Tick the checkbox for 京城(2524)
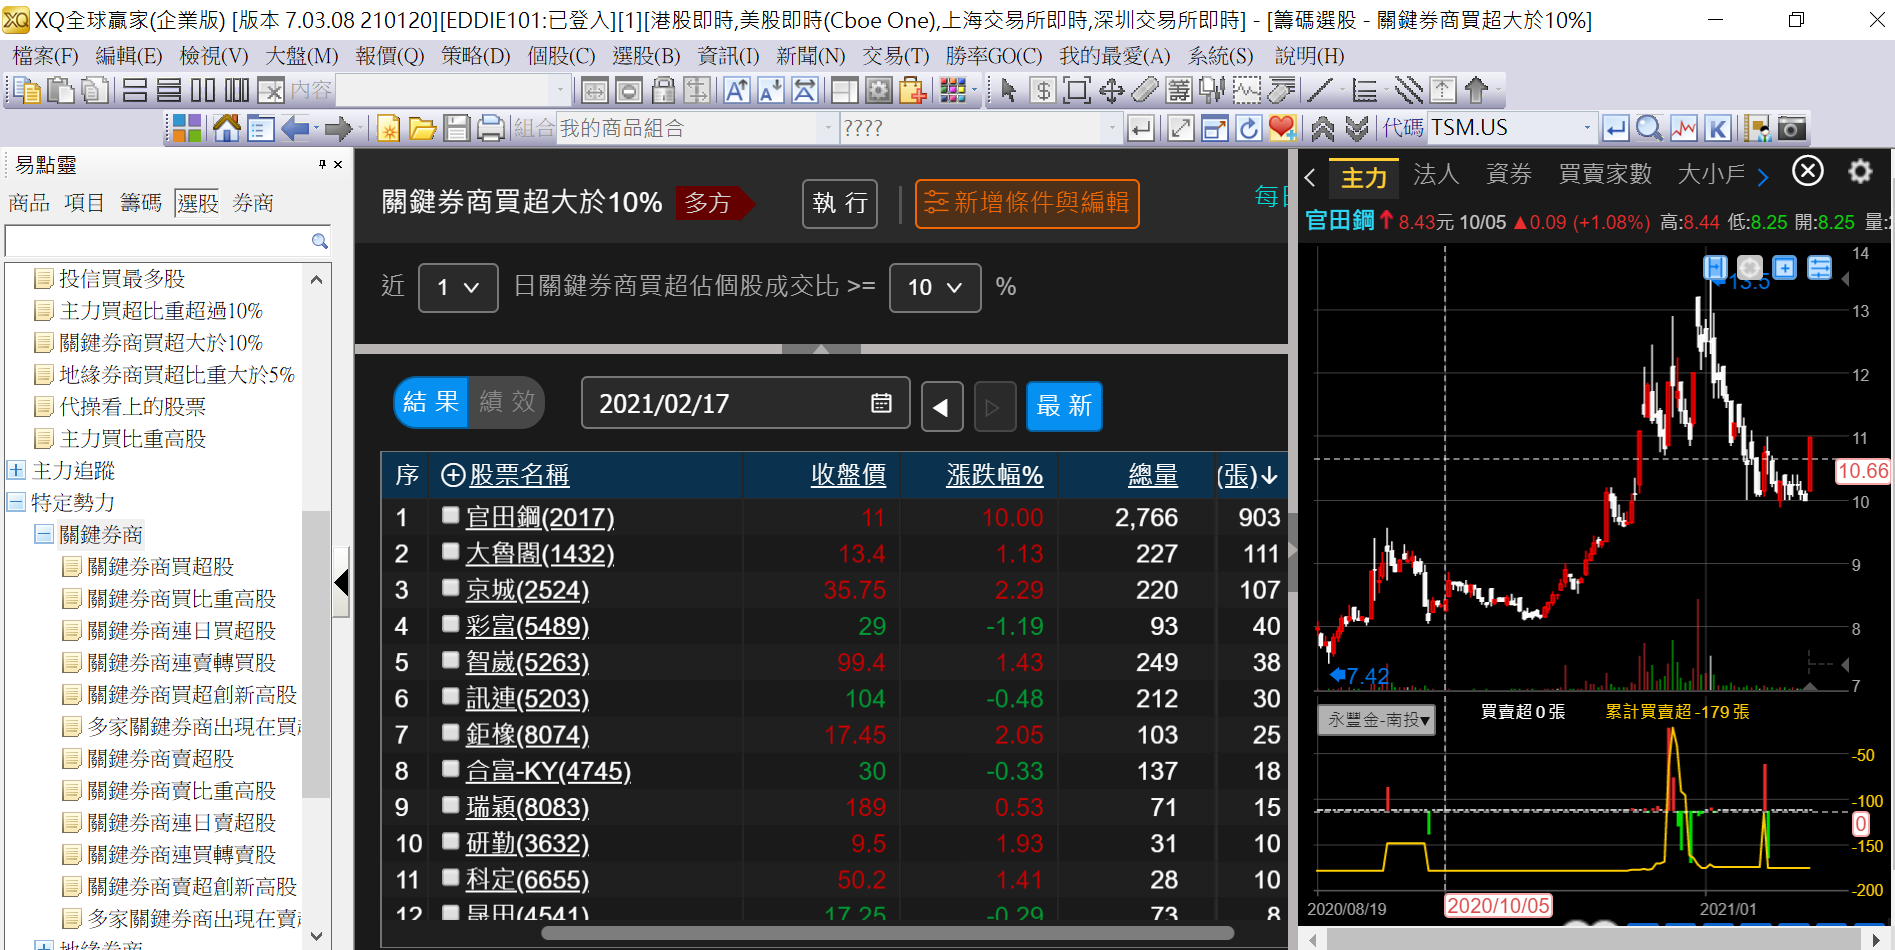The height and width of the screenshot is (950, 1895). tap(451, 589)
